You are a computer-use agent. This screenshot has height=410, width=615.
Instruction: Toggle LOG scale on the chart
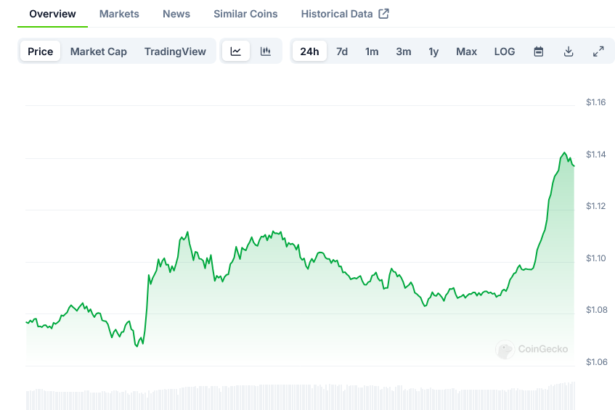505,52
